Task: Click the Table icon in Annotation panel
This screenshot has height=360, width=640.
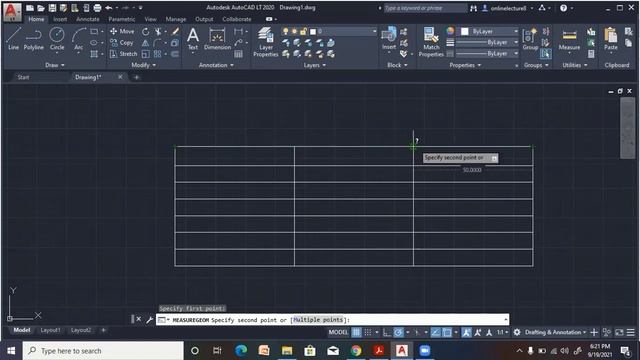Action: pyautogui.click(x=238, y=54)
